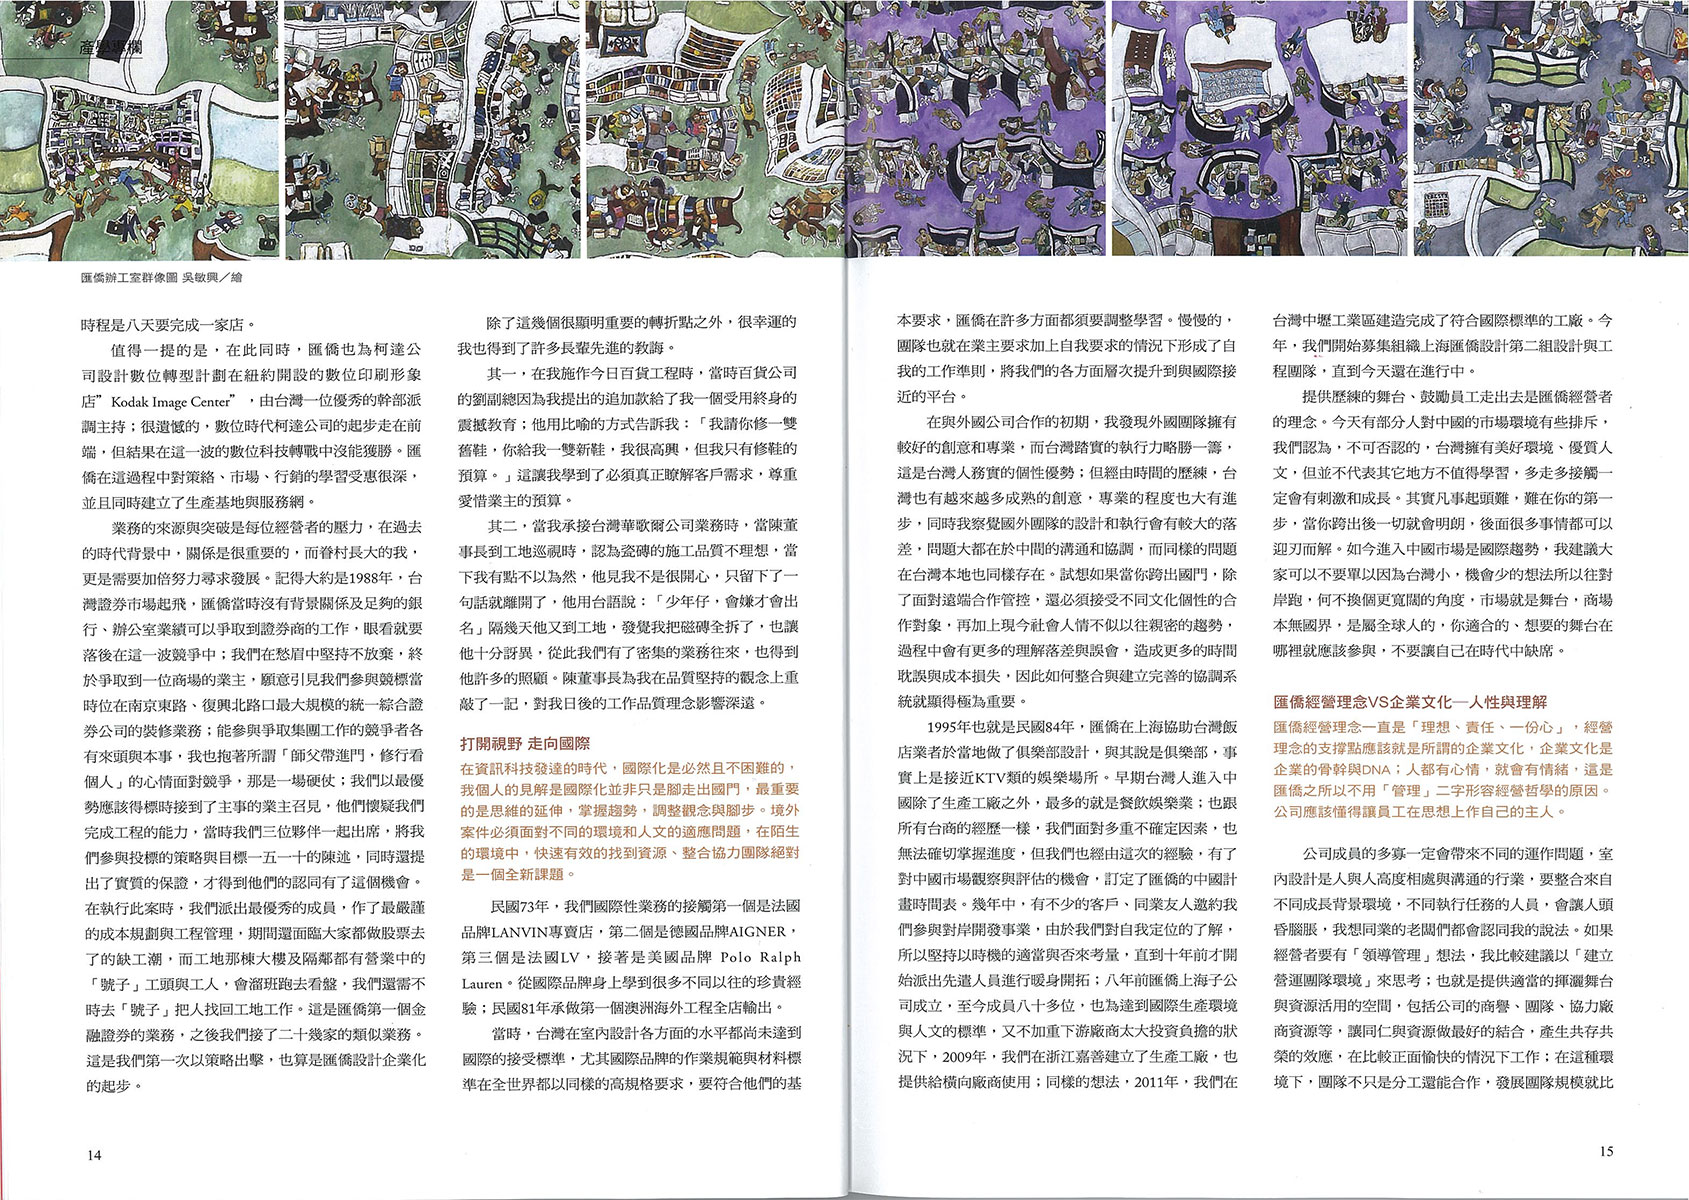Click the line starting 民國73年
Screen dimensions: 1689x1200
pos(646,907)
